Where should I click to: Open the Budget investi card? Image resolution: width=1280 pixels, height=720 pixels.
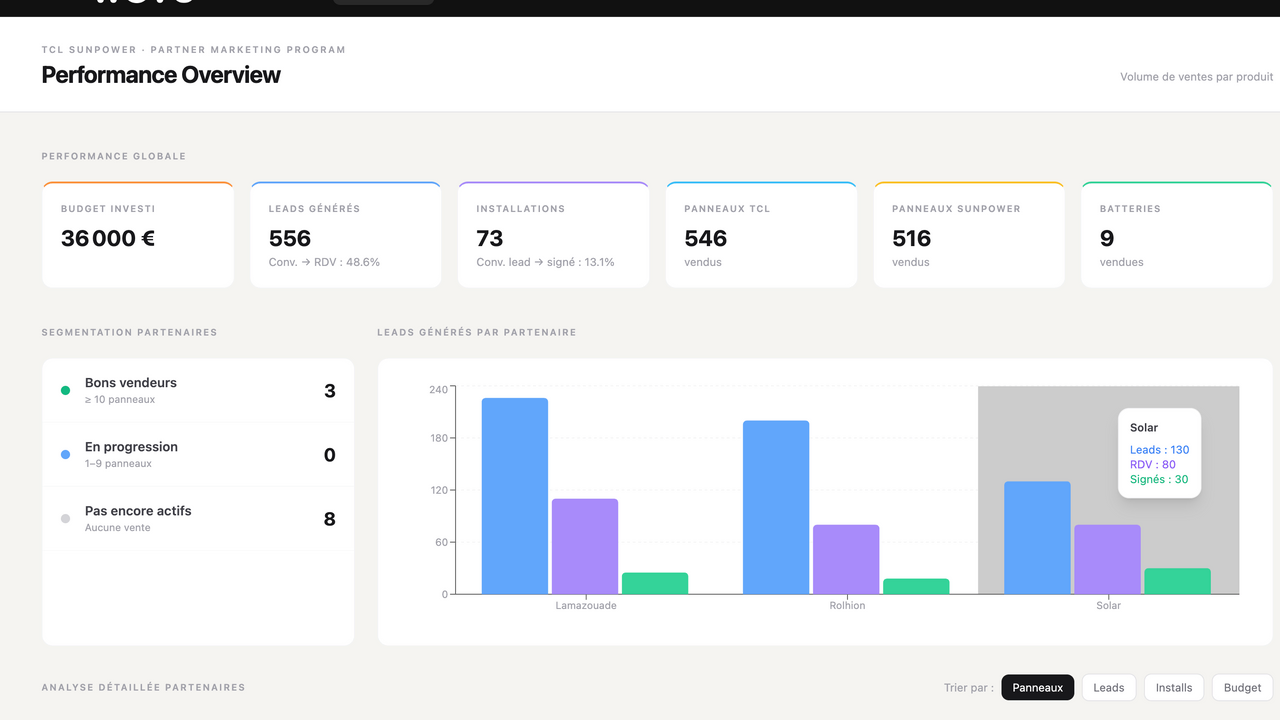(138, 235)
